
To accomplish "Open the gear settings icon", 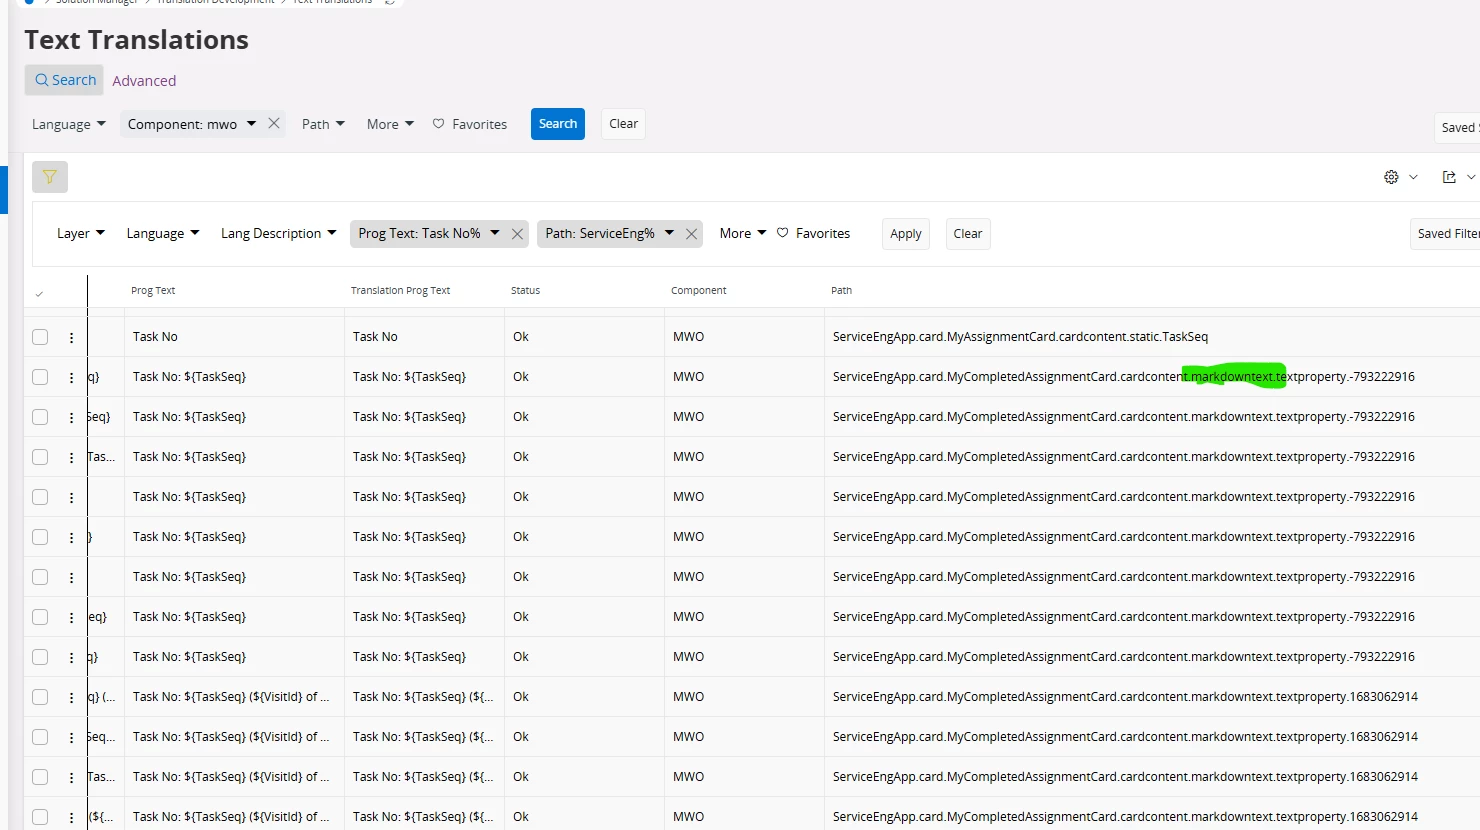I will point(1391,177).
